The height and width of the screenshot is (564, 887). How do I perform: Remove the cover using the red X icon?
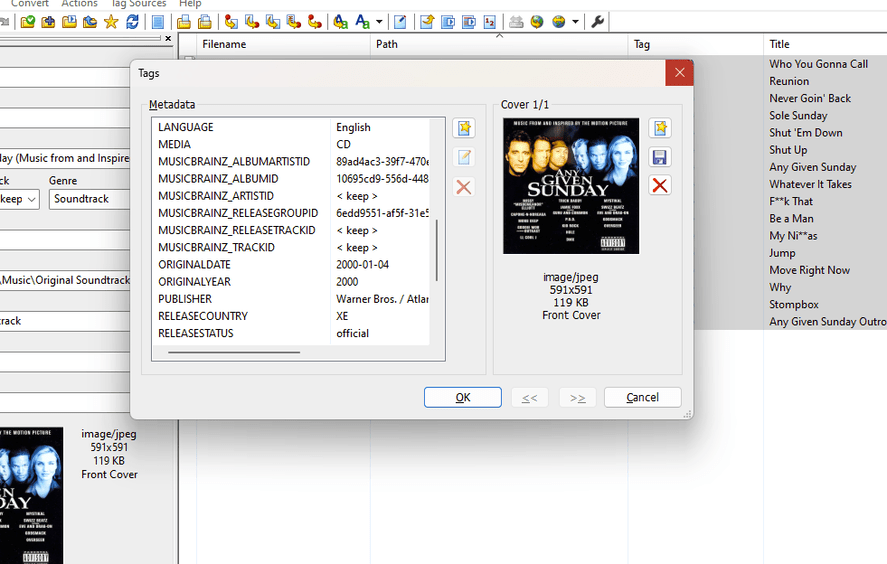(x=660, y=186)
